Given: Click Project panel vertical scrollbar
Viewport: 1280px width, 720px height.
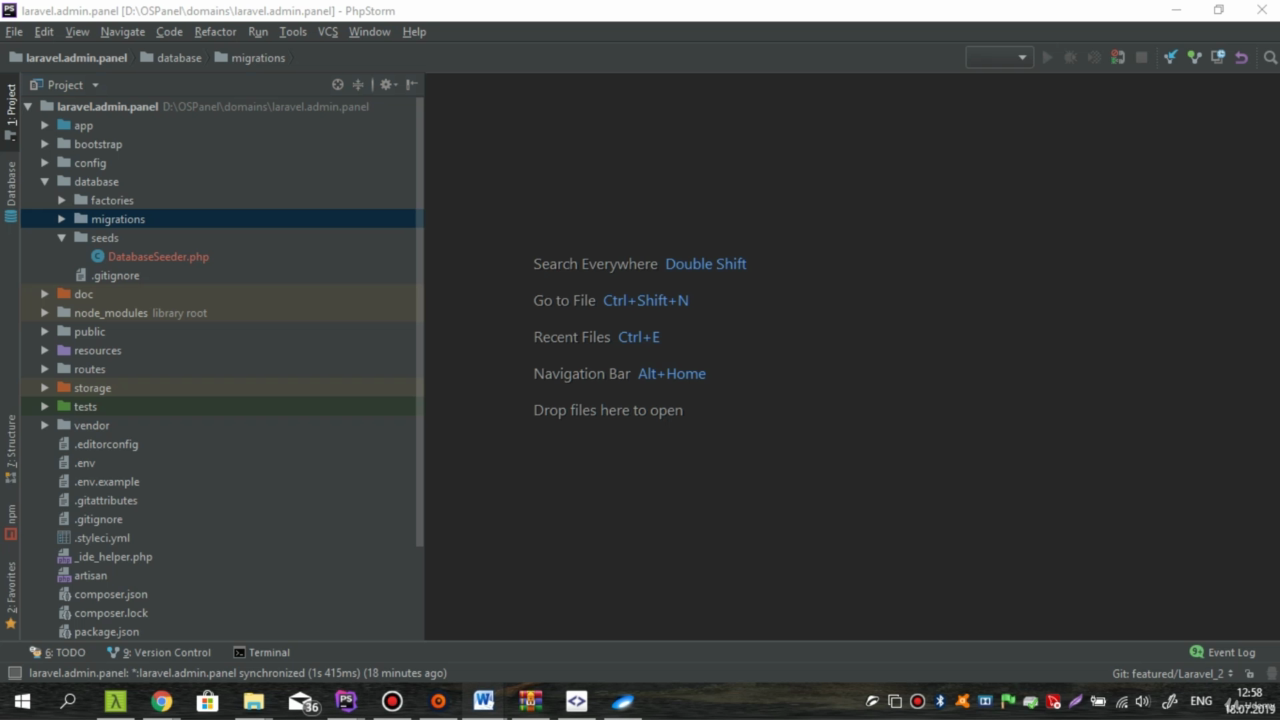Looking at the screenshot, I should pyautogui.click(x=420, y=323).
